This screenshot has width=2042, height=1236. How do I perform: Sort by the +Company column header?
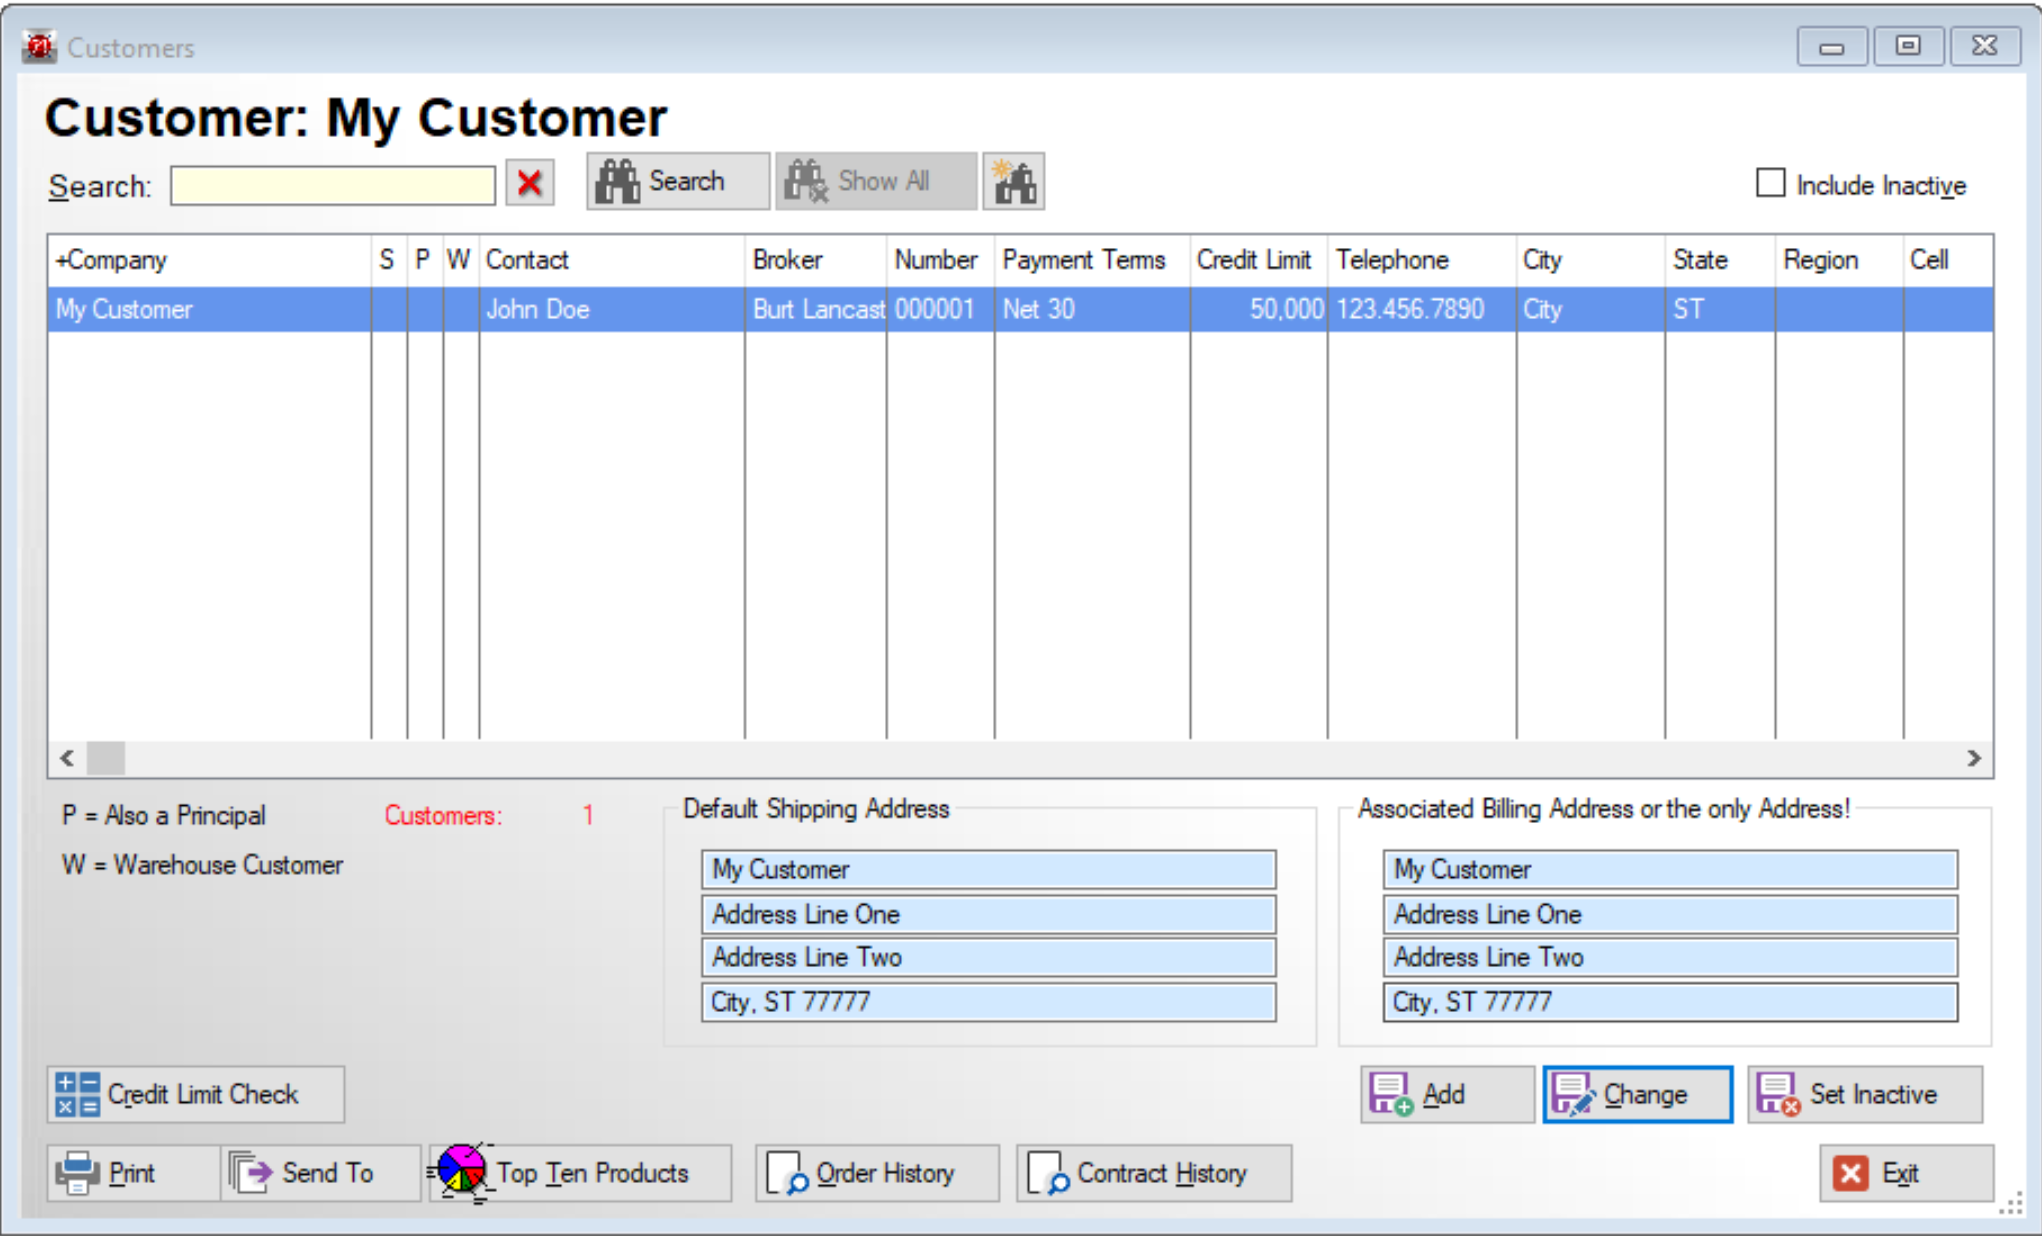tap(209, 260)
